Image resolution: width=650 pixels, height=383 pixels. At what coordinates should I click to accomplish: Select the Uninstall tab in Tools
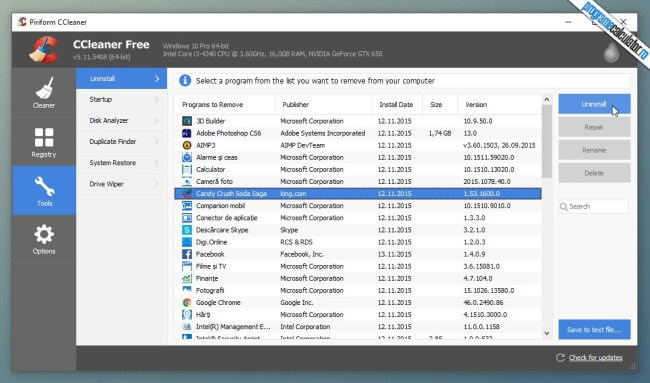click(121, 78)
